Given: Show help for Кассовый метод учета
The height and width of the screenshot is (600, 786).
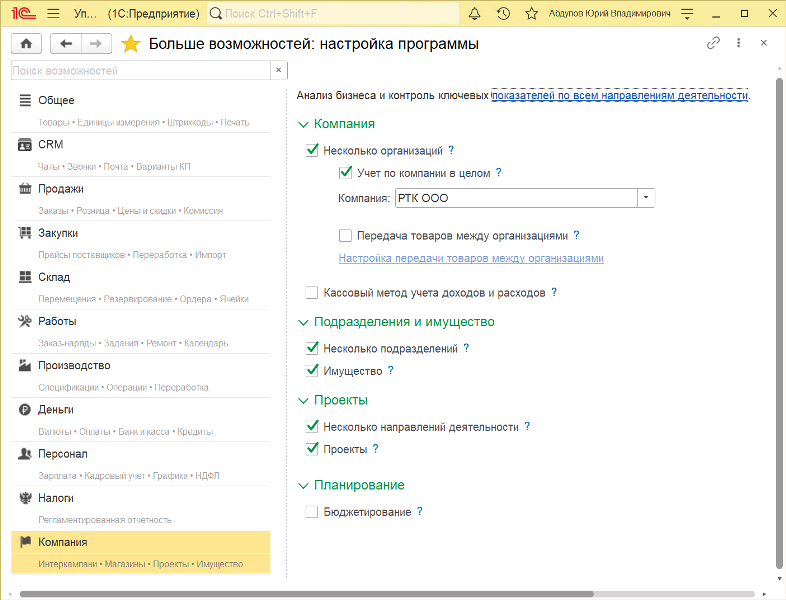Looking at the screenshot, I should click(554, 292).
